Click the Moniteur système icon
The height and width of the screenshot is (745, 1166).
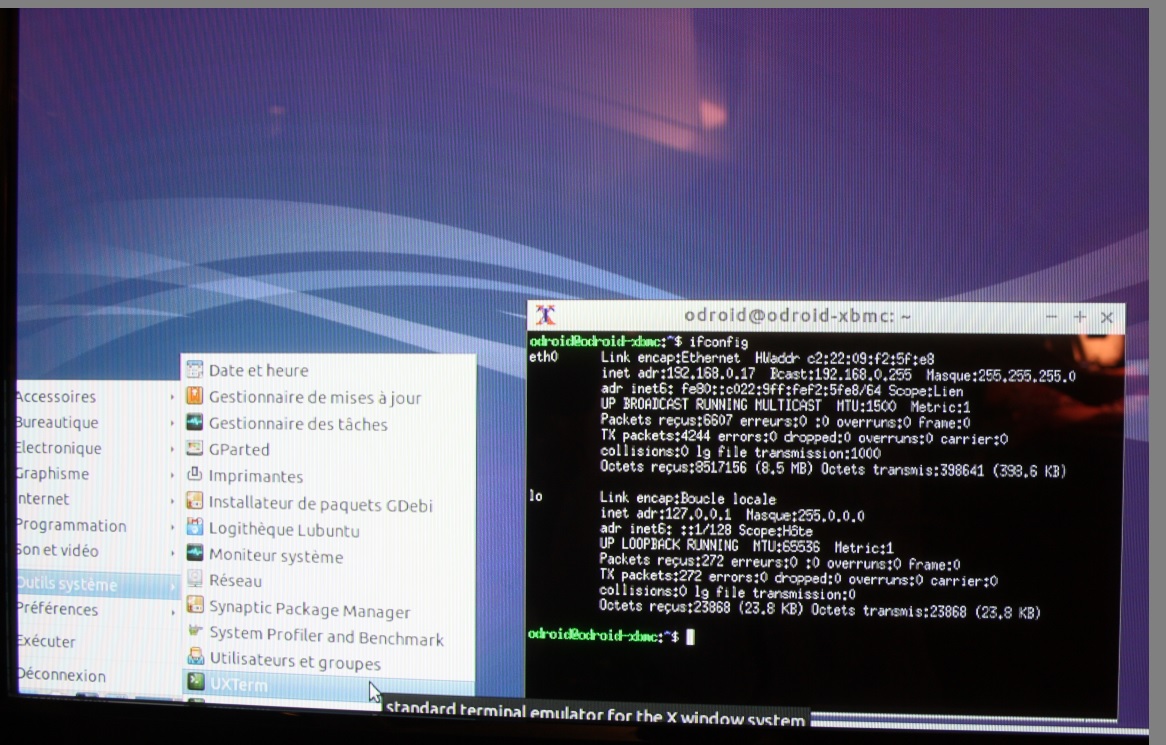click(195, 556)
